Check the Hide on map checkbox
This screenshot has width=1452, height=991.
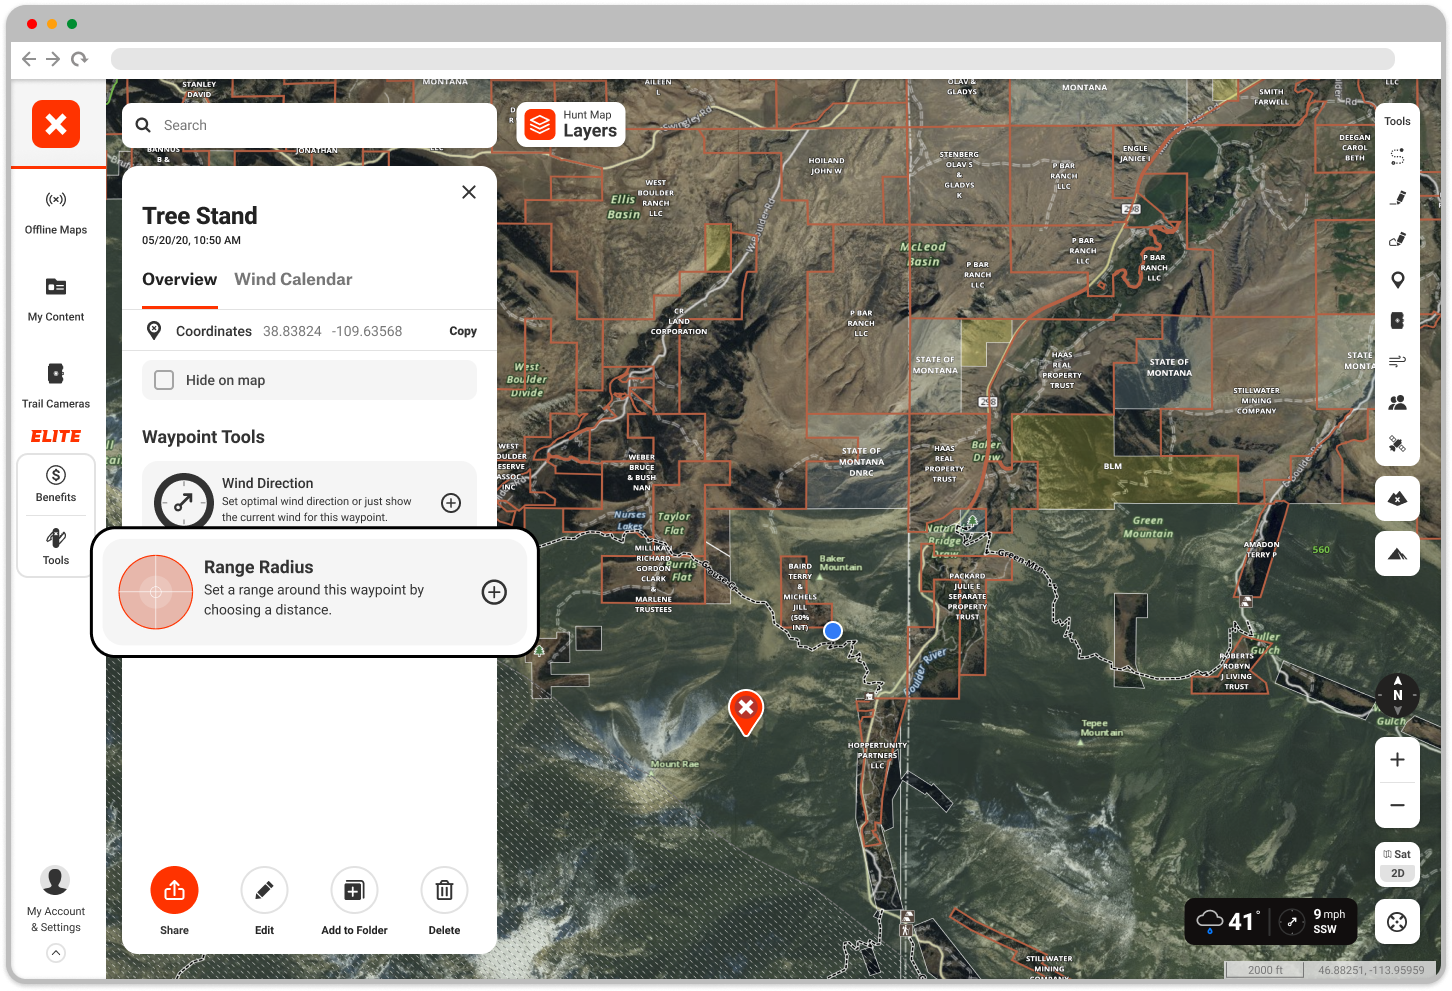[164, 380]
